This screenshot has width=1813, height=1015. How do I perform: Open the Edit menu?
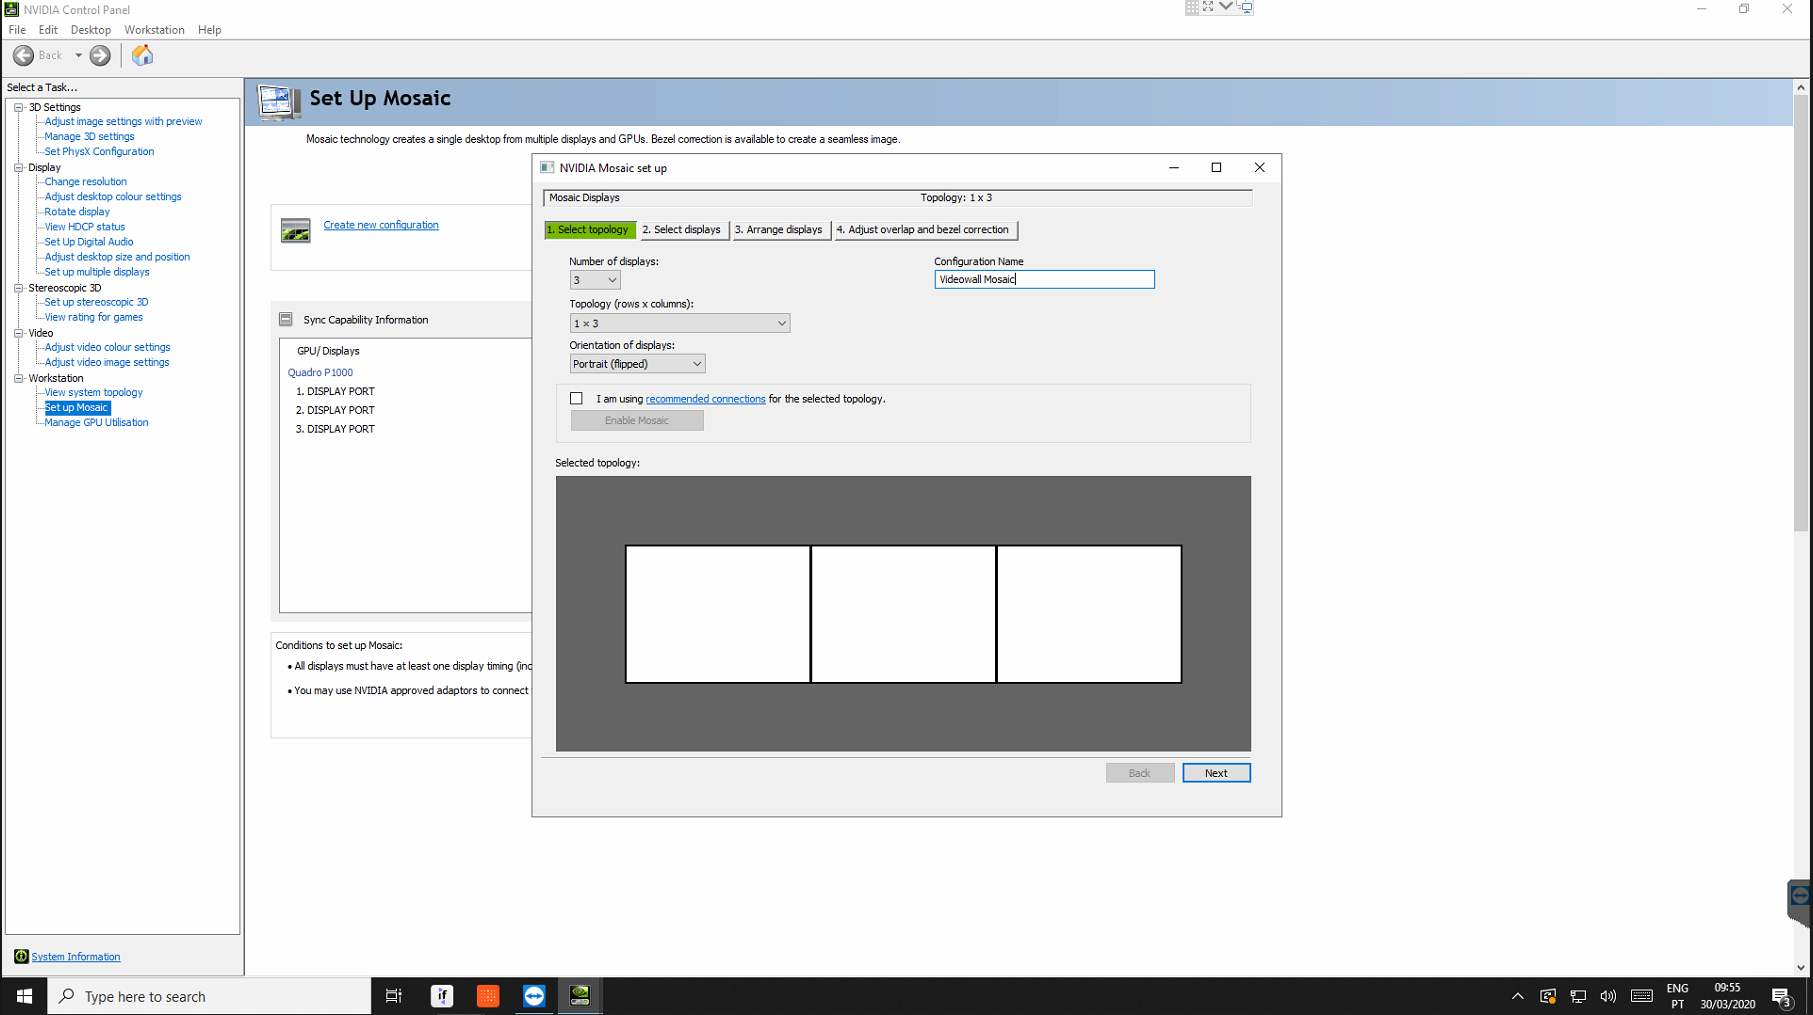[x=48, y=30]
